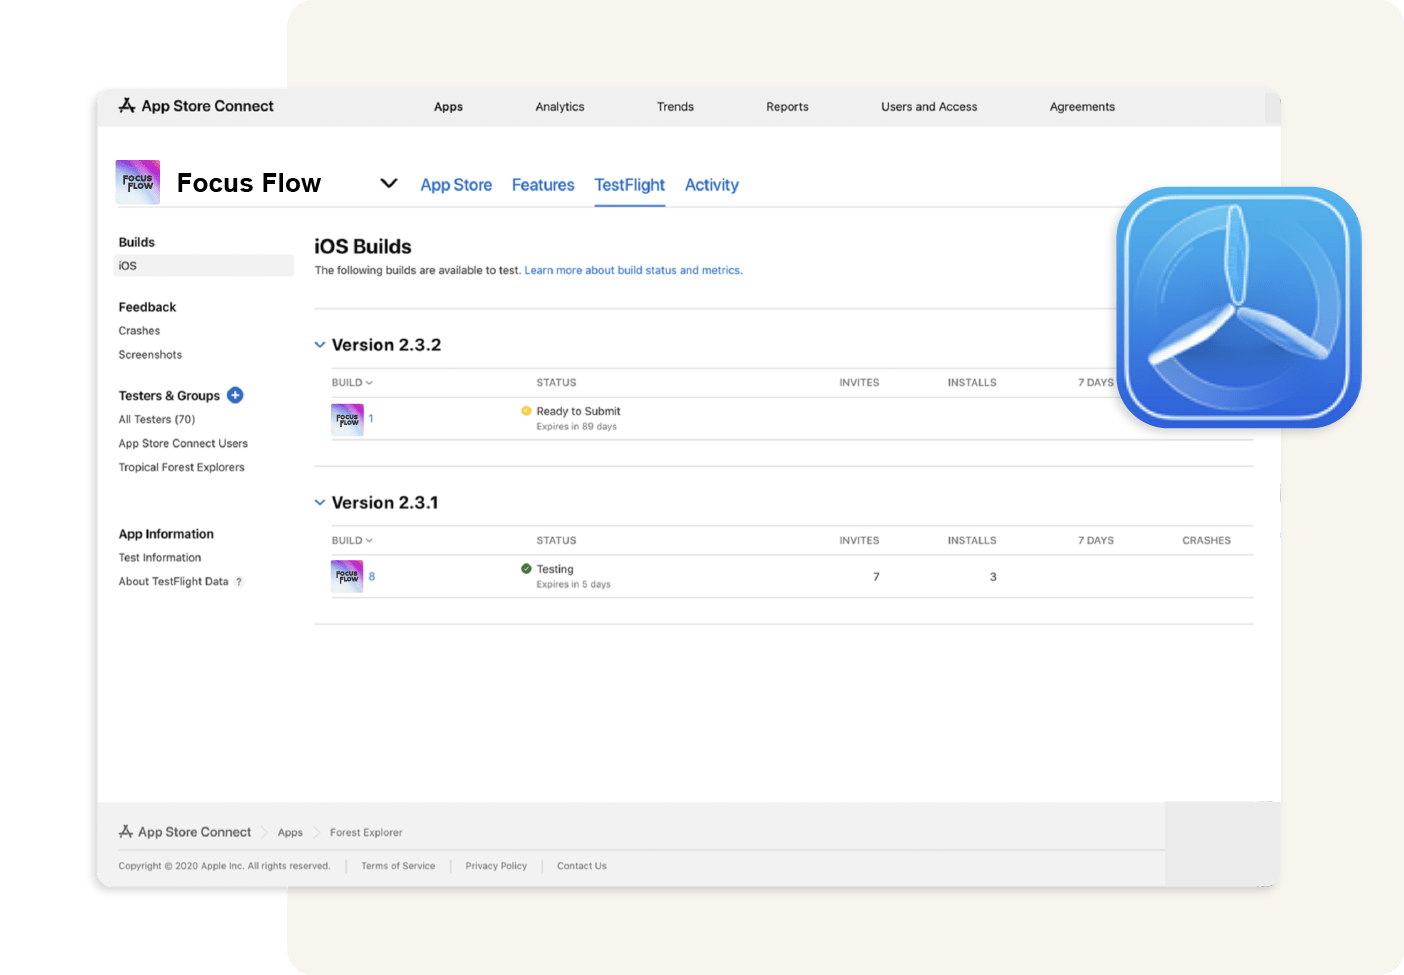
Task: Click the App Store Connect logo in footer
Action: click(x=126, y=832)
